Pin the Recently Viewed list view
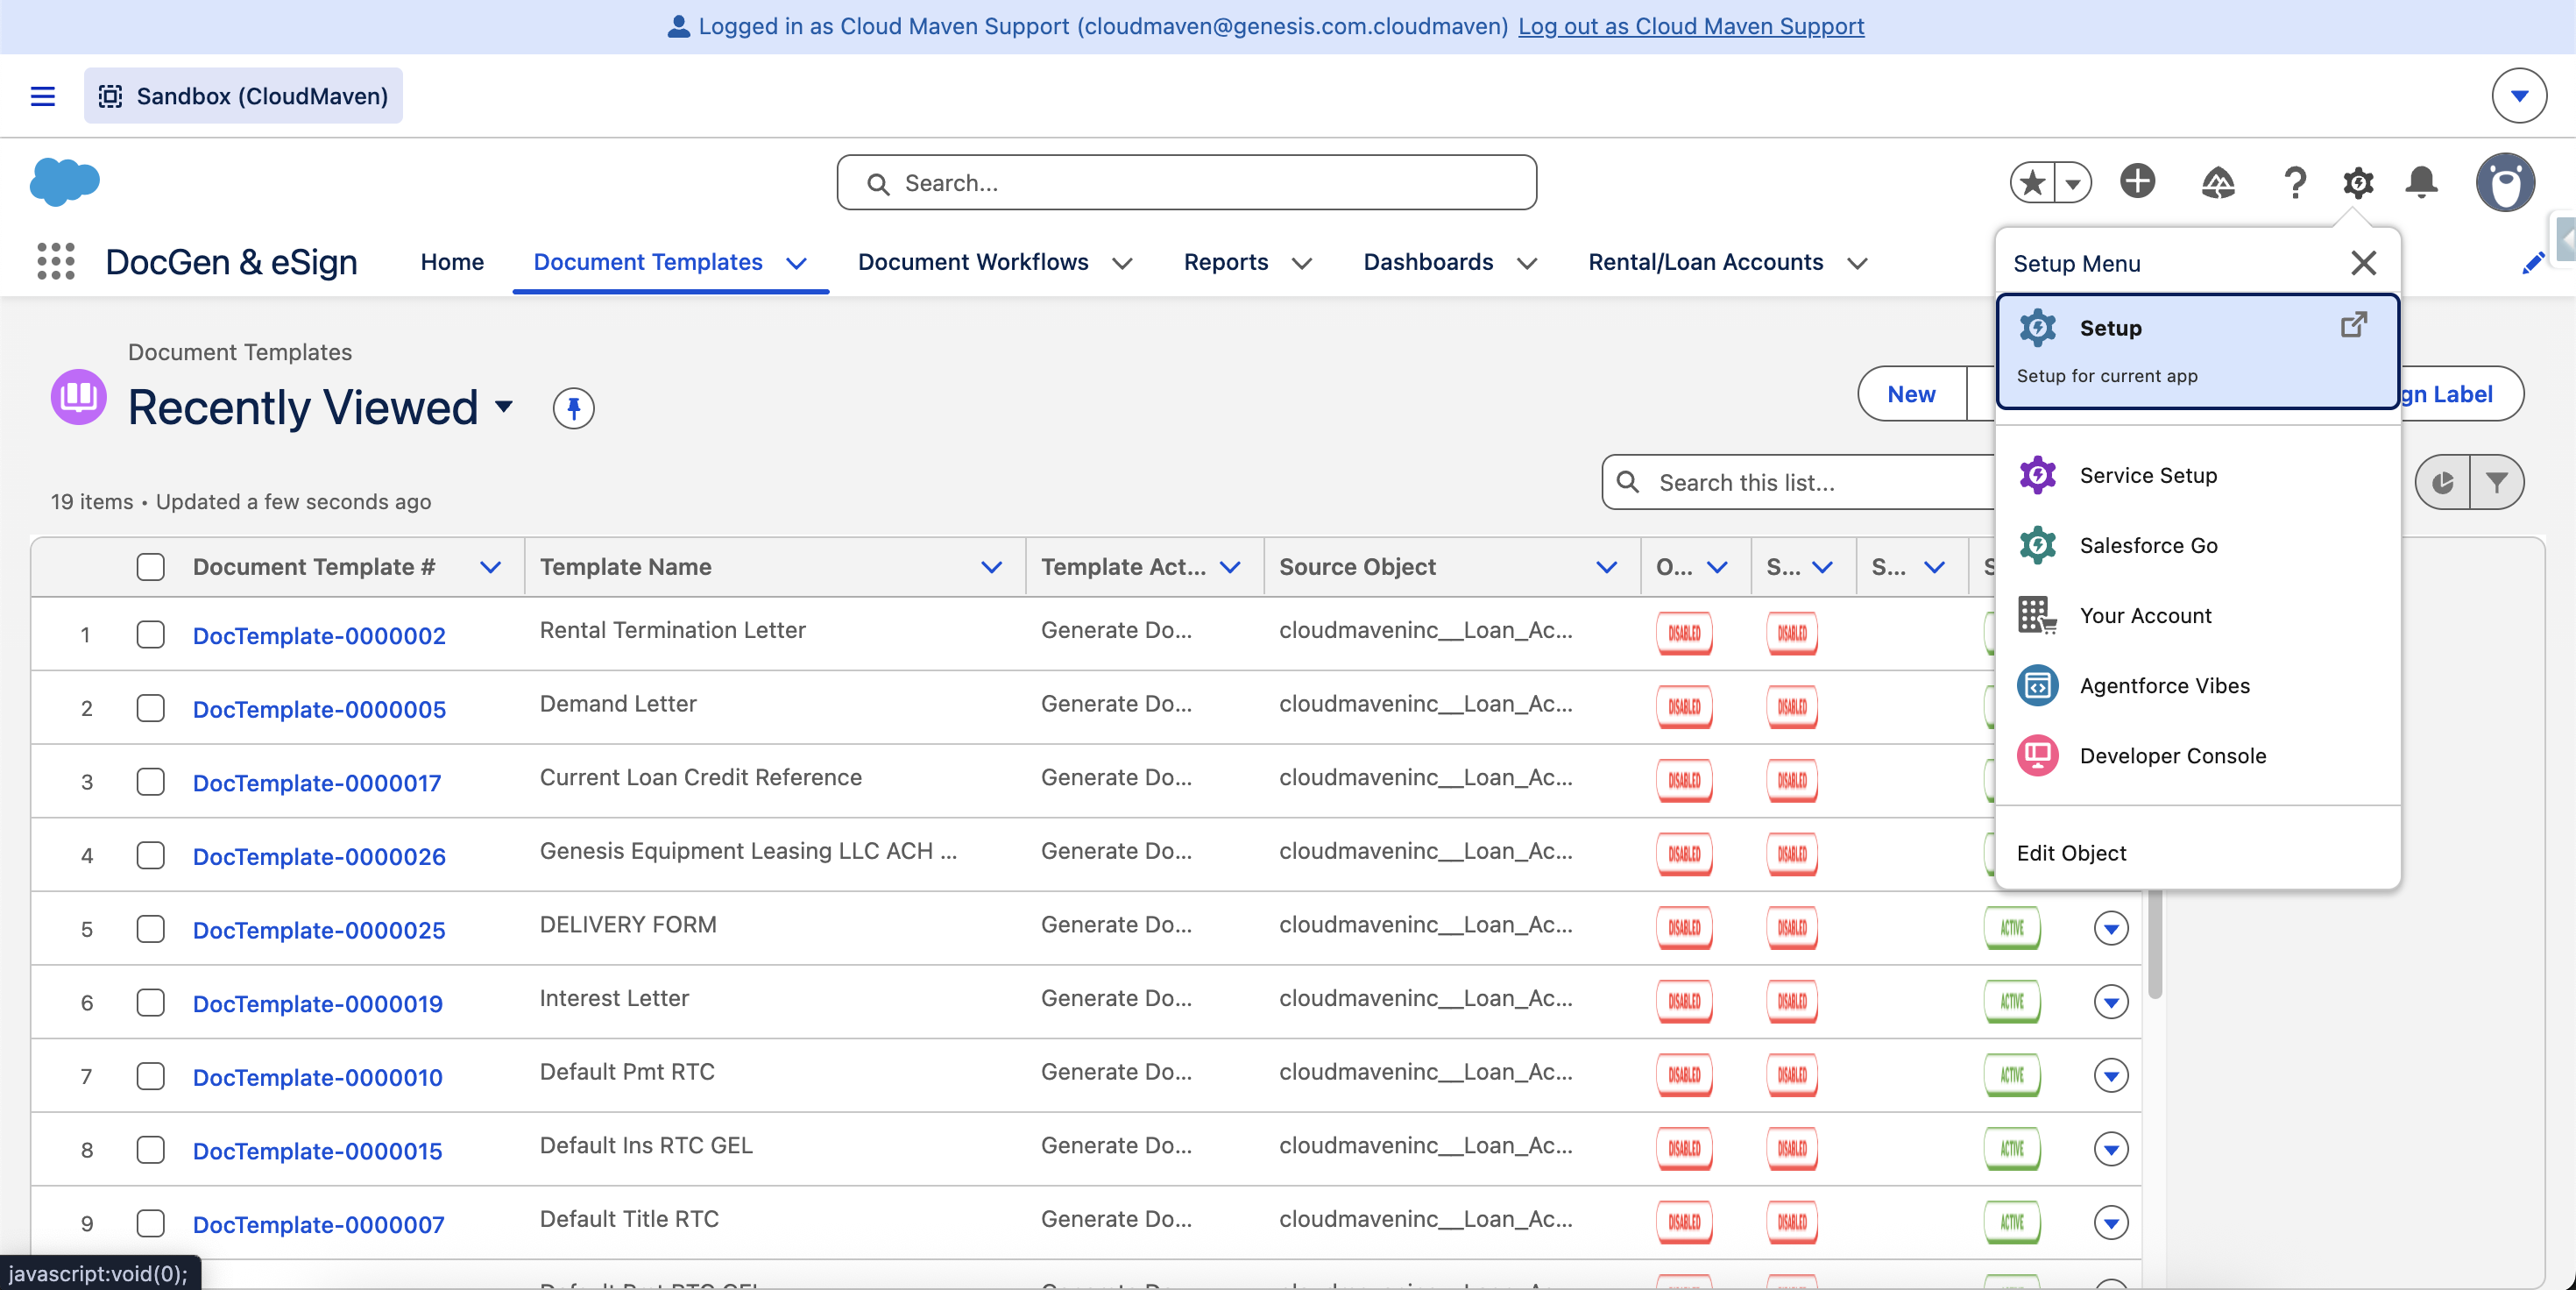The width and height of the screenshot is (2576, 1290). point(573,408)
